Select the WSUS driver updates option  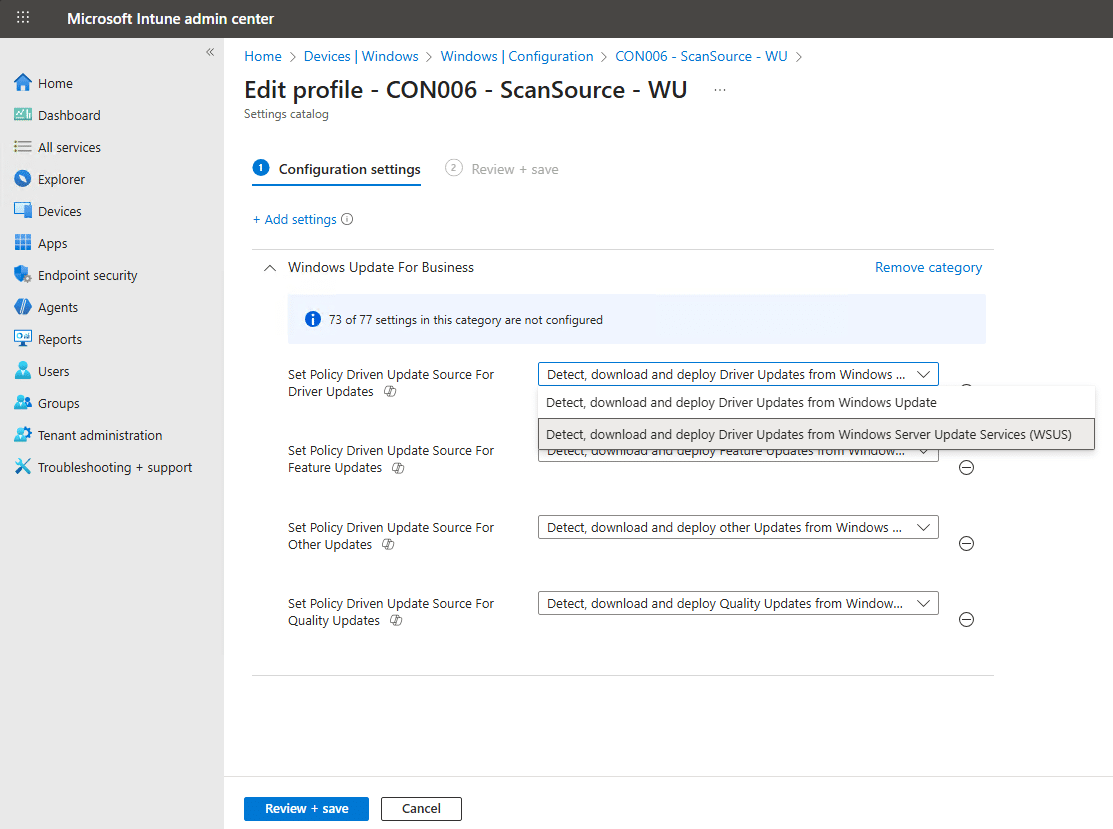coord(808,434)
